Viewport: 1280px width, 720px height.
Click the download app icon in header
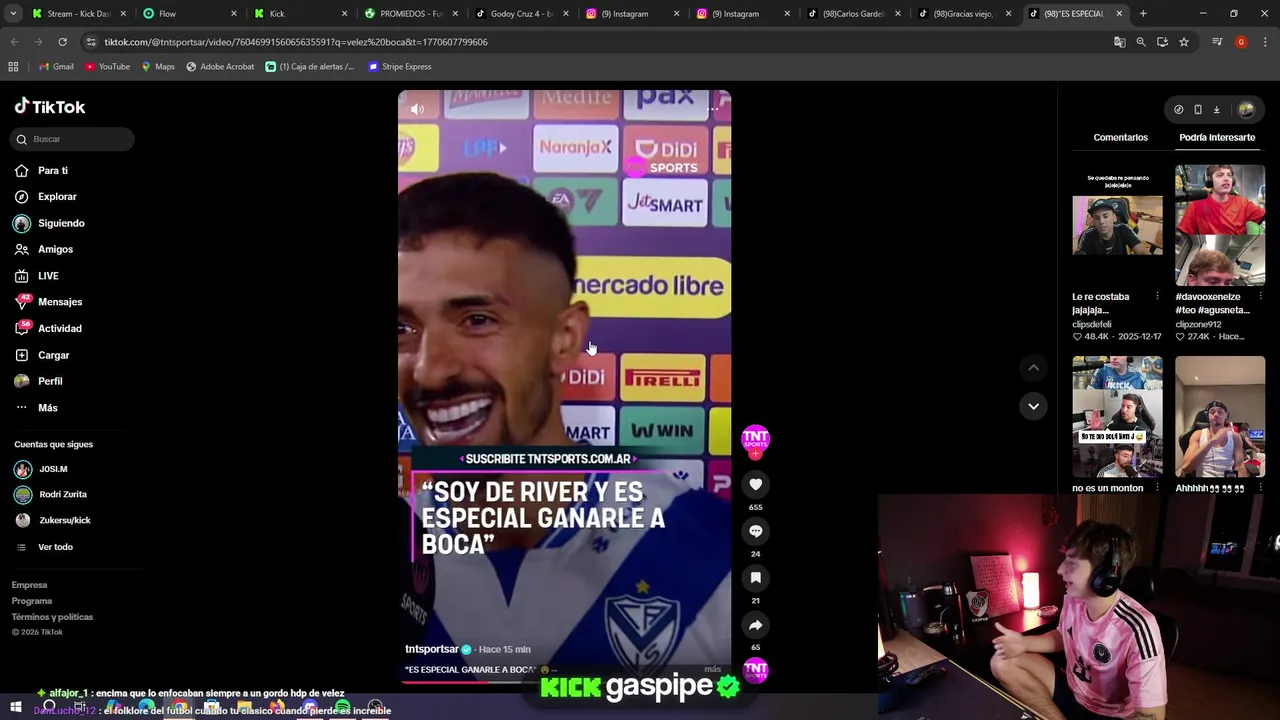(1216, 109)
